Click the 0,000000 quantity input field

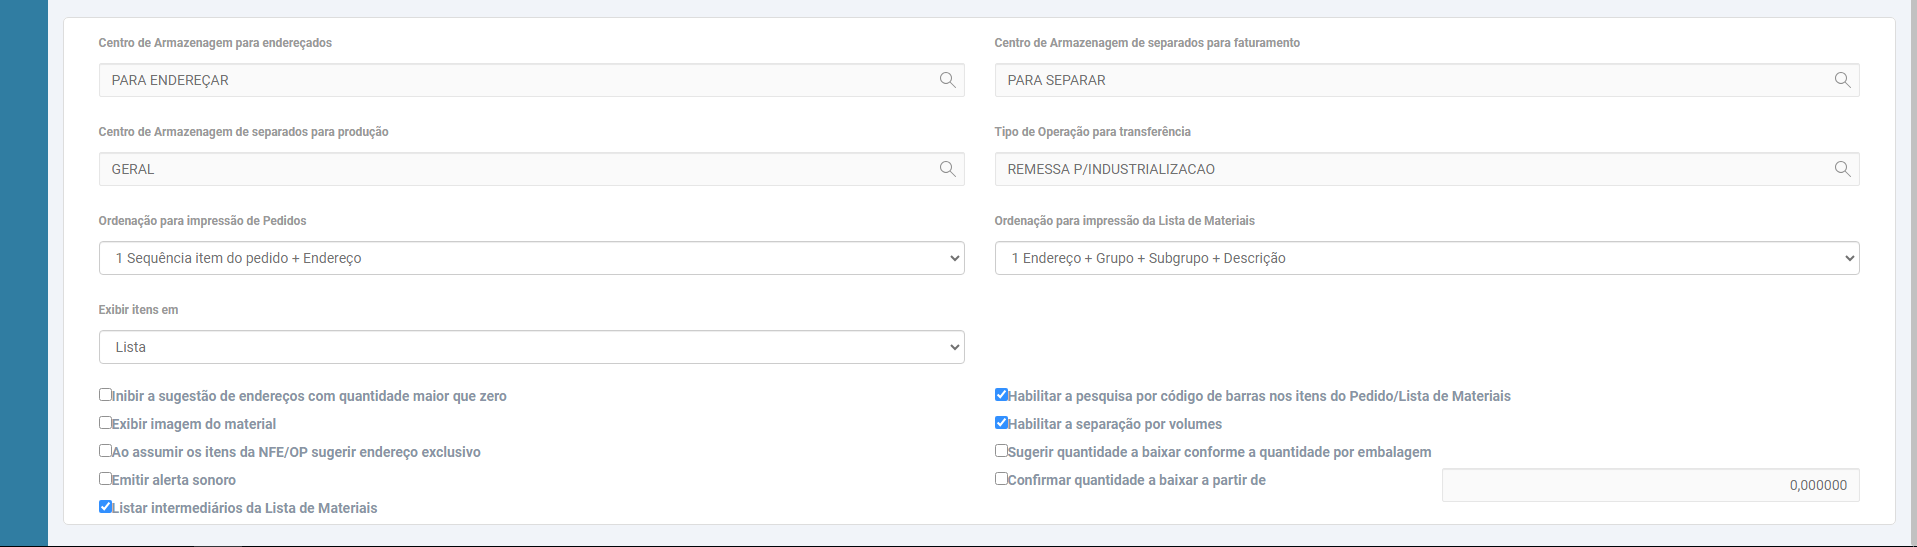(1650, 485)
